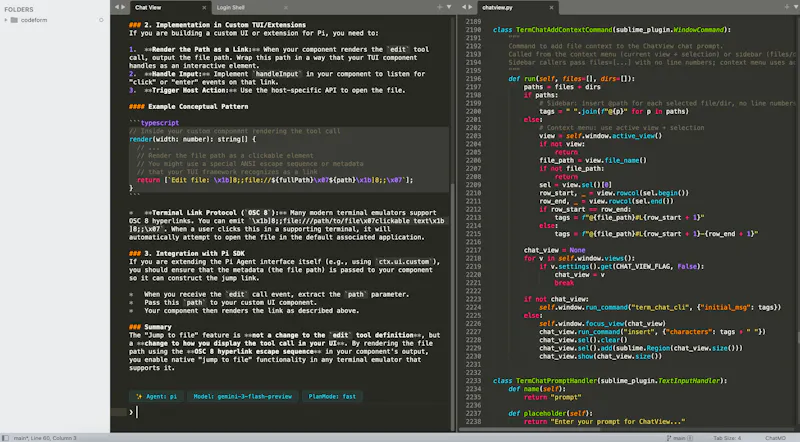
Task: Open git branch 'main' status item
Action: click(x=680, y=438)
